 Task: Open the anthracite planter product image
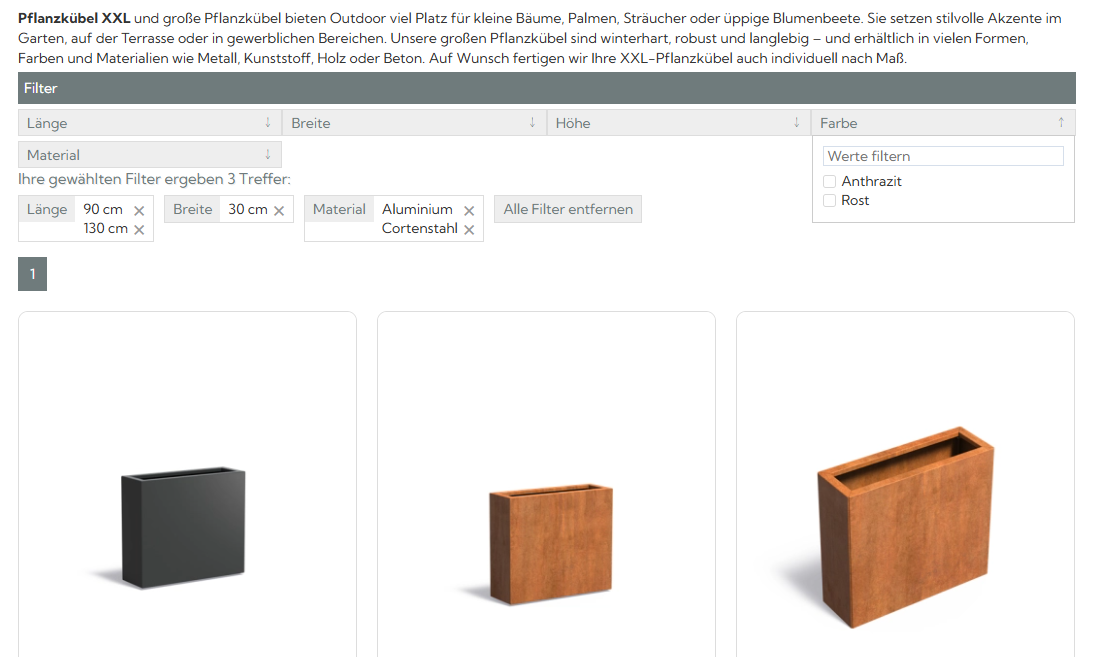(183, 528)
